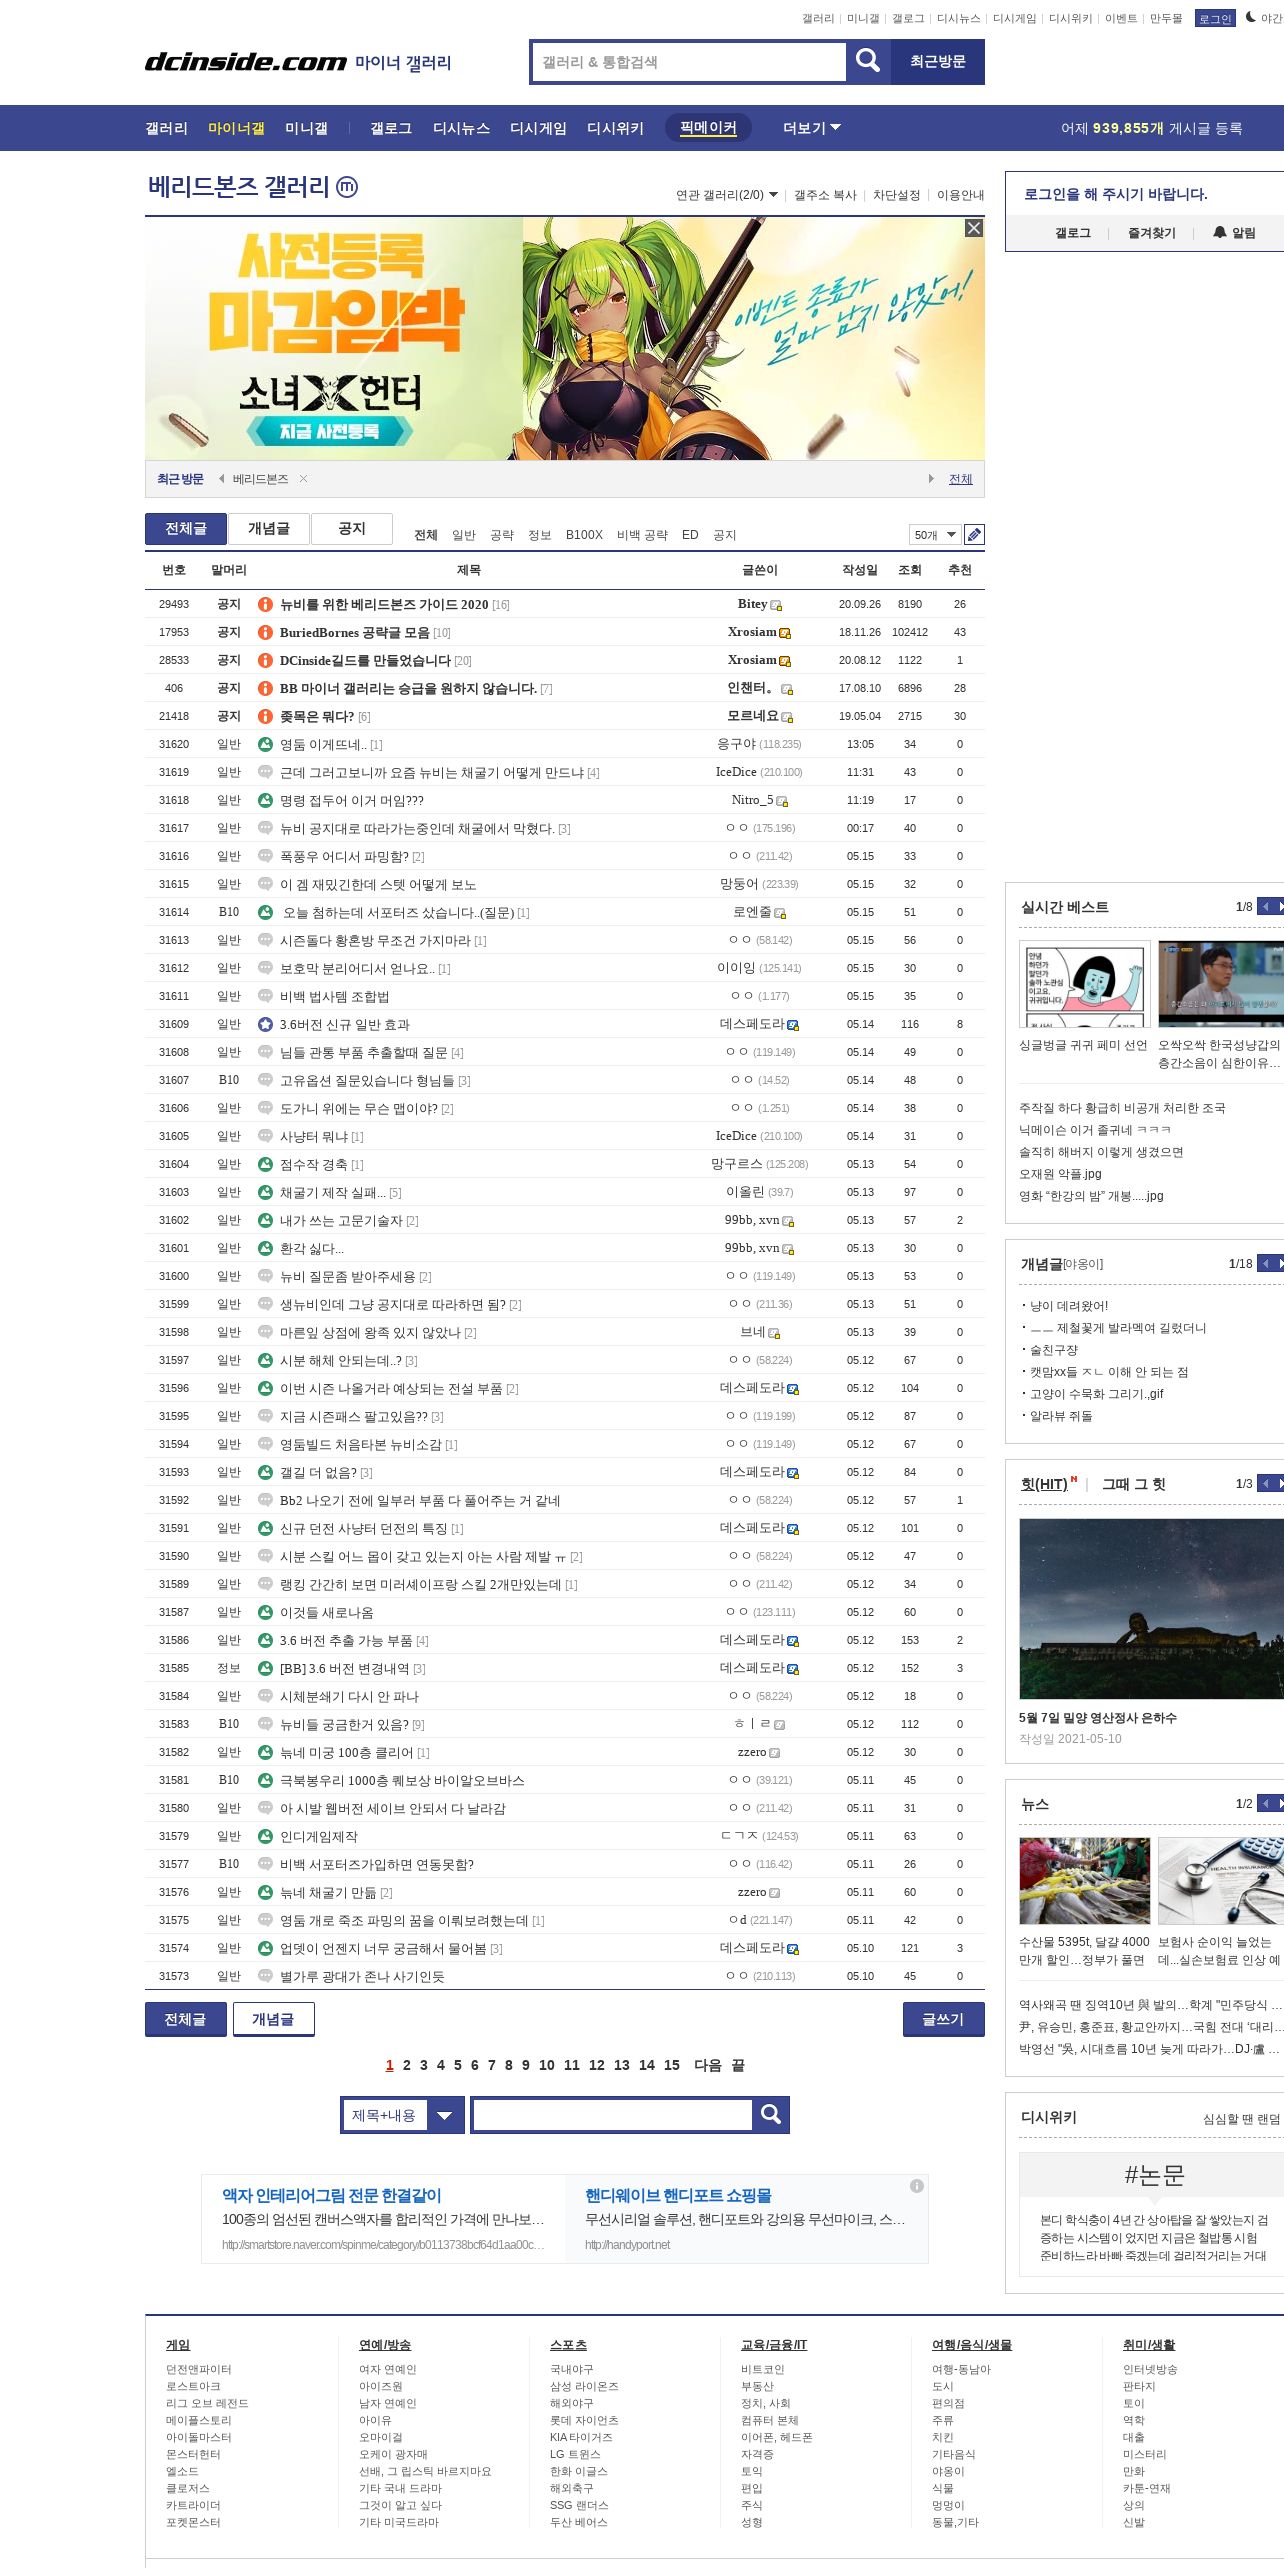Go to previous in 실시간 베스트
1284x2568 pixels.
1266,906
